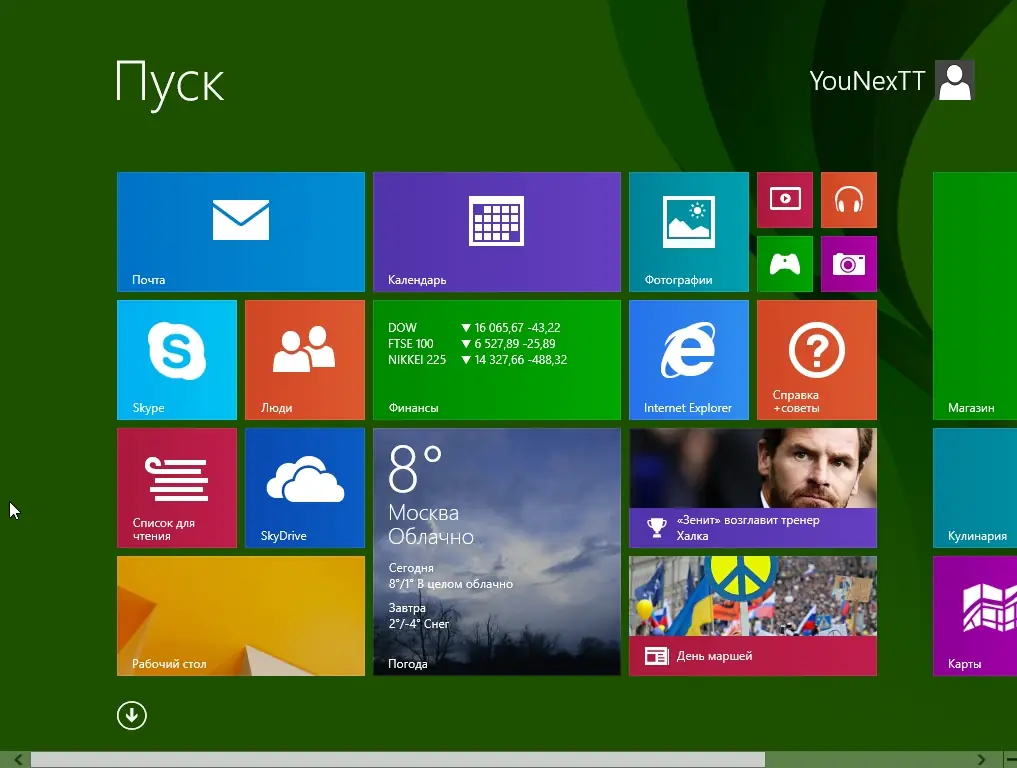Open the Зенит sports news tile
Viewport: 1017px width, 768px height.
[x=753, y=488]
